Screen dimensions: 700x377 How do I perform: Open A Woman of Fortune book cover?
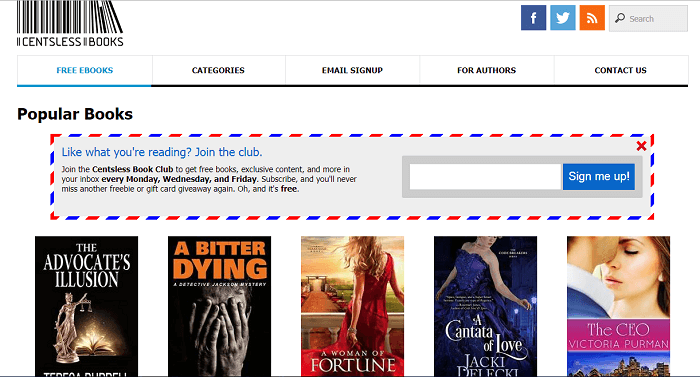(352, 306)
